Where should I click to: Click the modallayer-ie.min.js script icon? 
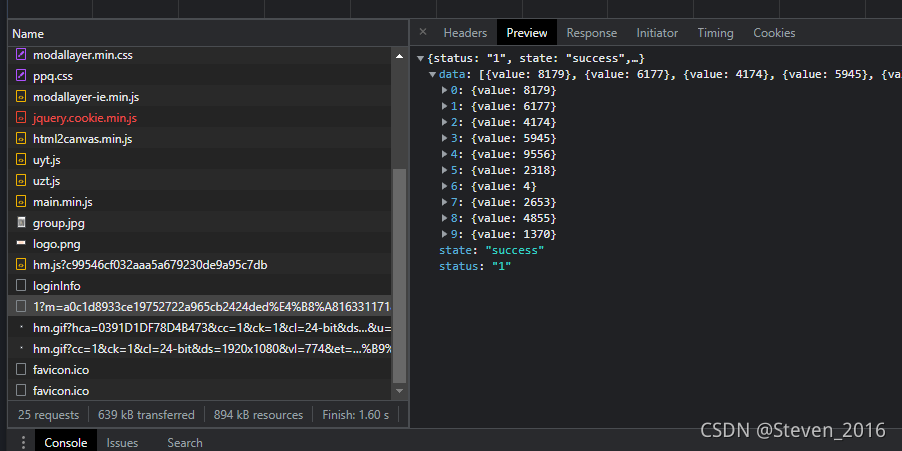coord(21,97)
